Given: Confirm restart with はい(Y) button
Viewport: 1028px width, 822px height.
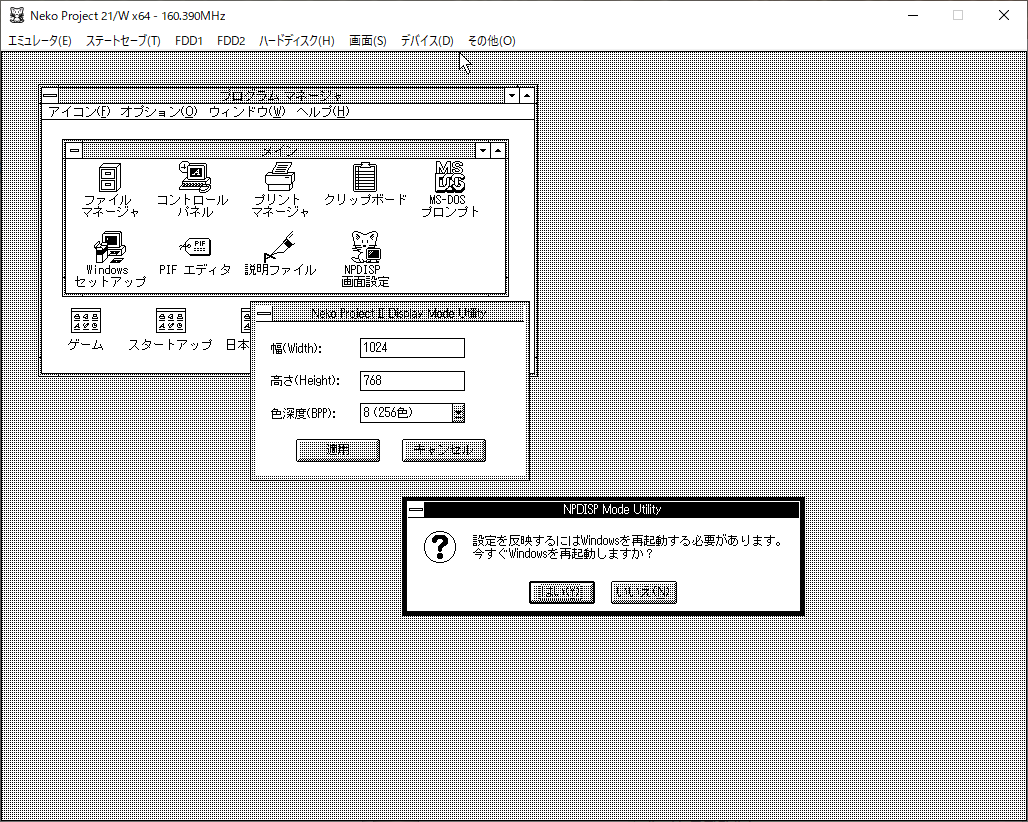Looking at the screenshot, I should (x=562, y=592).
